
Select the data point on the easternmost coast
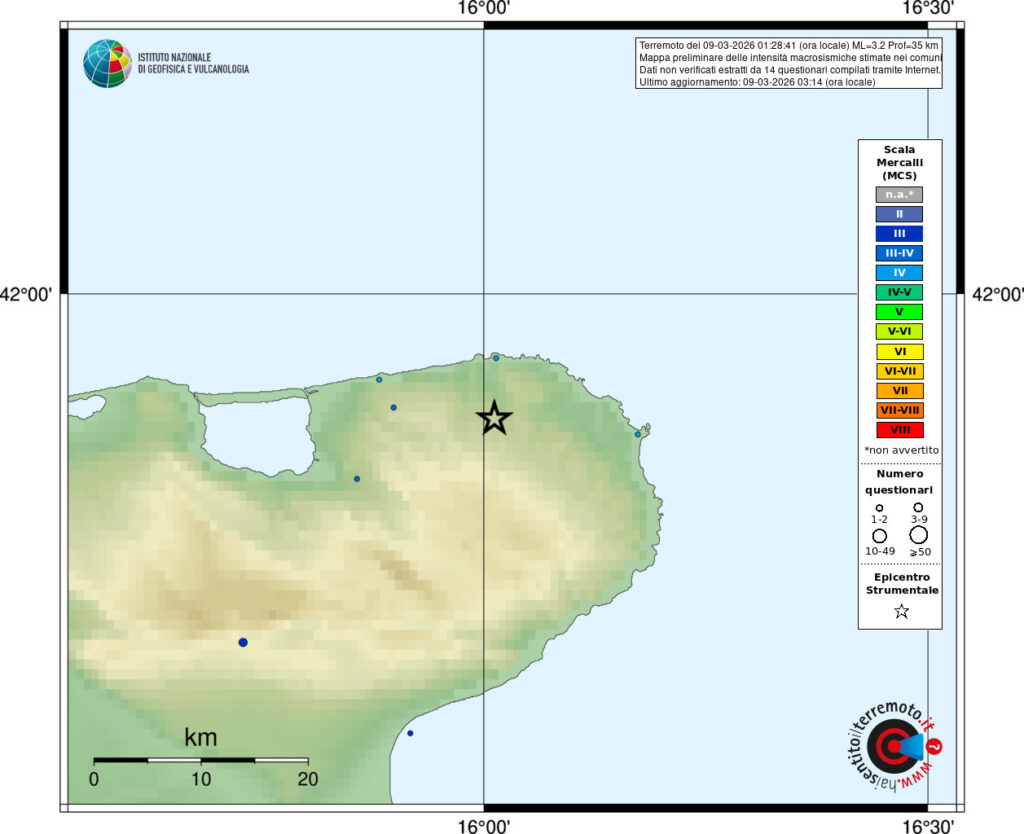pos(638,434)
